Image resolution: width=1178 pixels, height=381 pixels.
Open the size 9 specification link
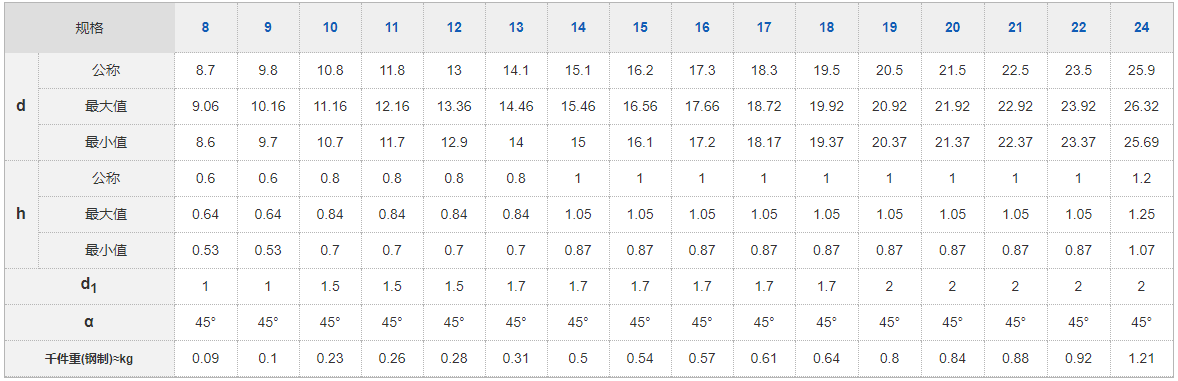click(x=267, y=28)
